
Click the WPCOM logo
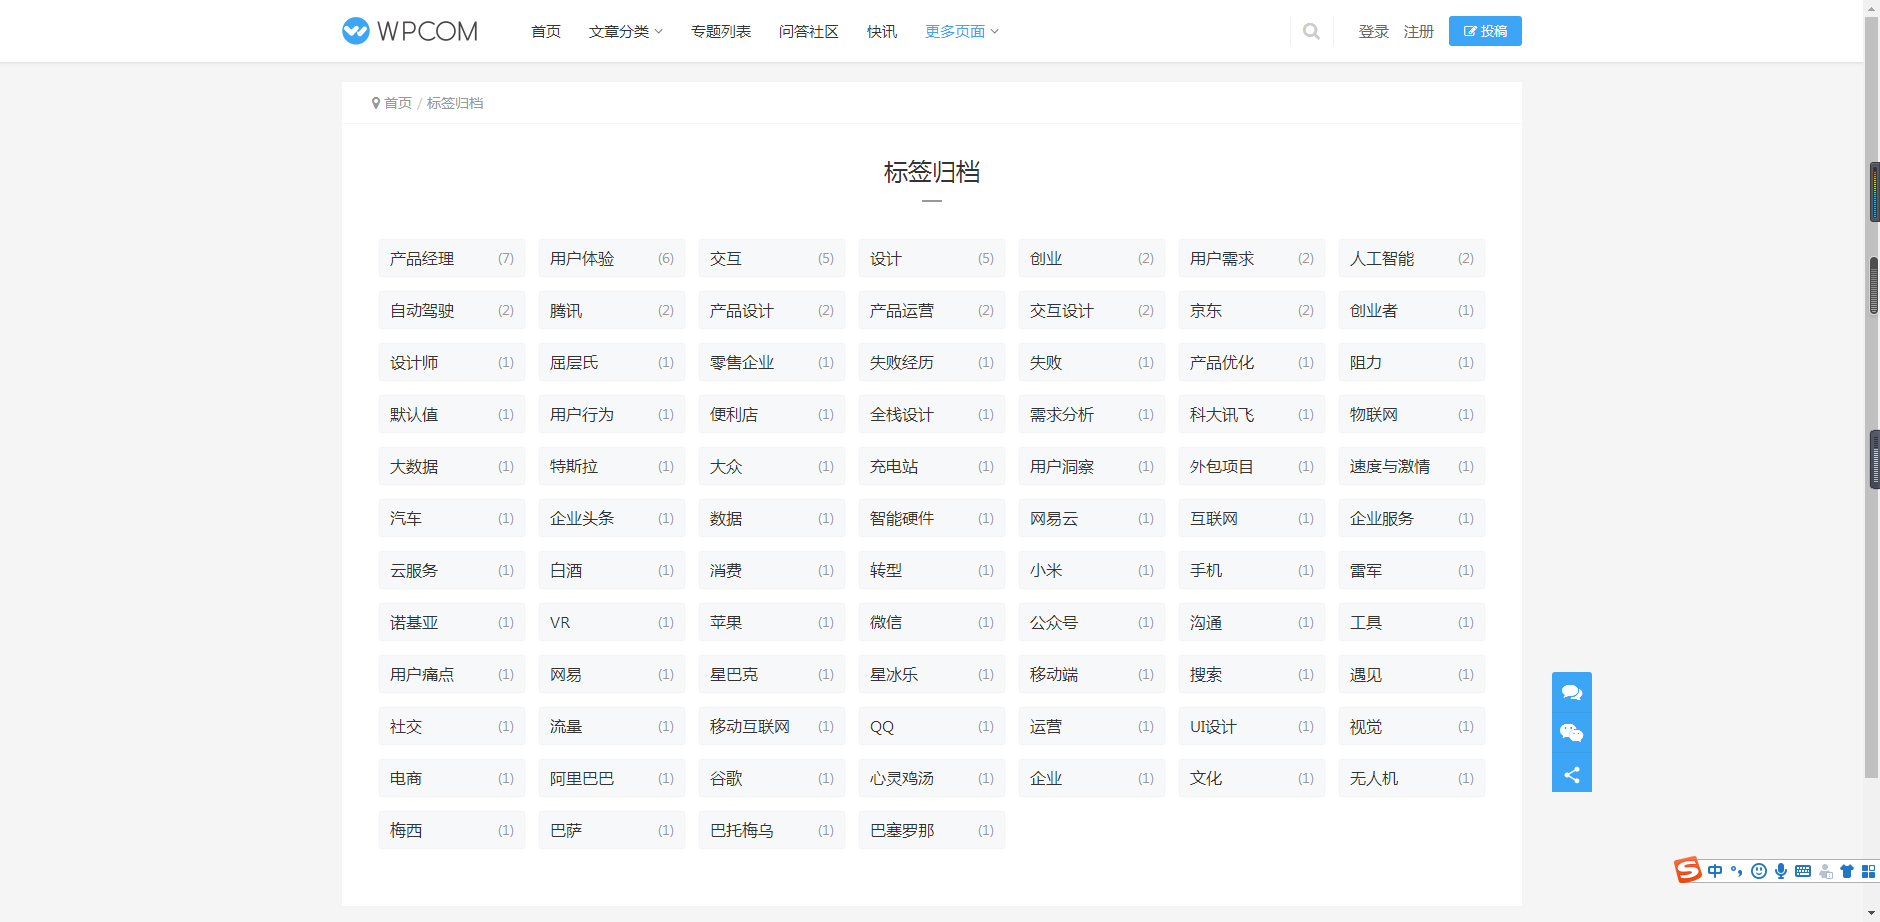(x=410, y=31)
